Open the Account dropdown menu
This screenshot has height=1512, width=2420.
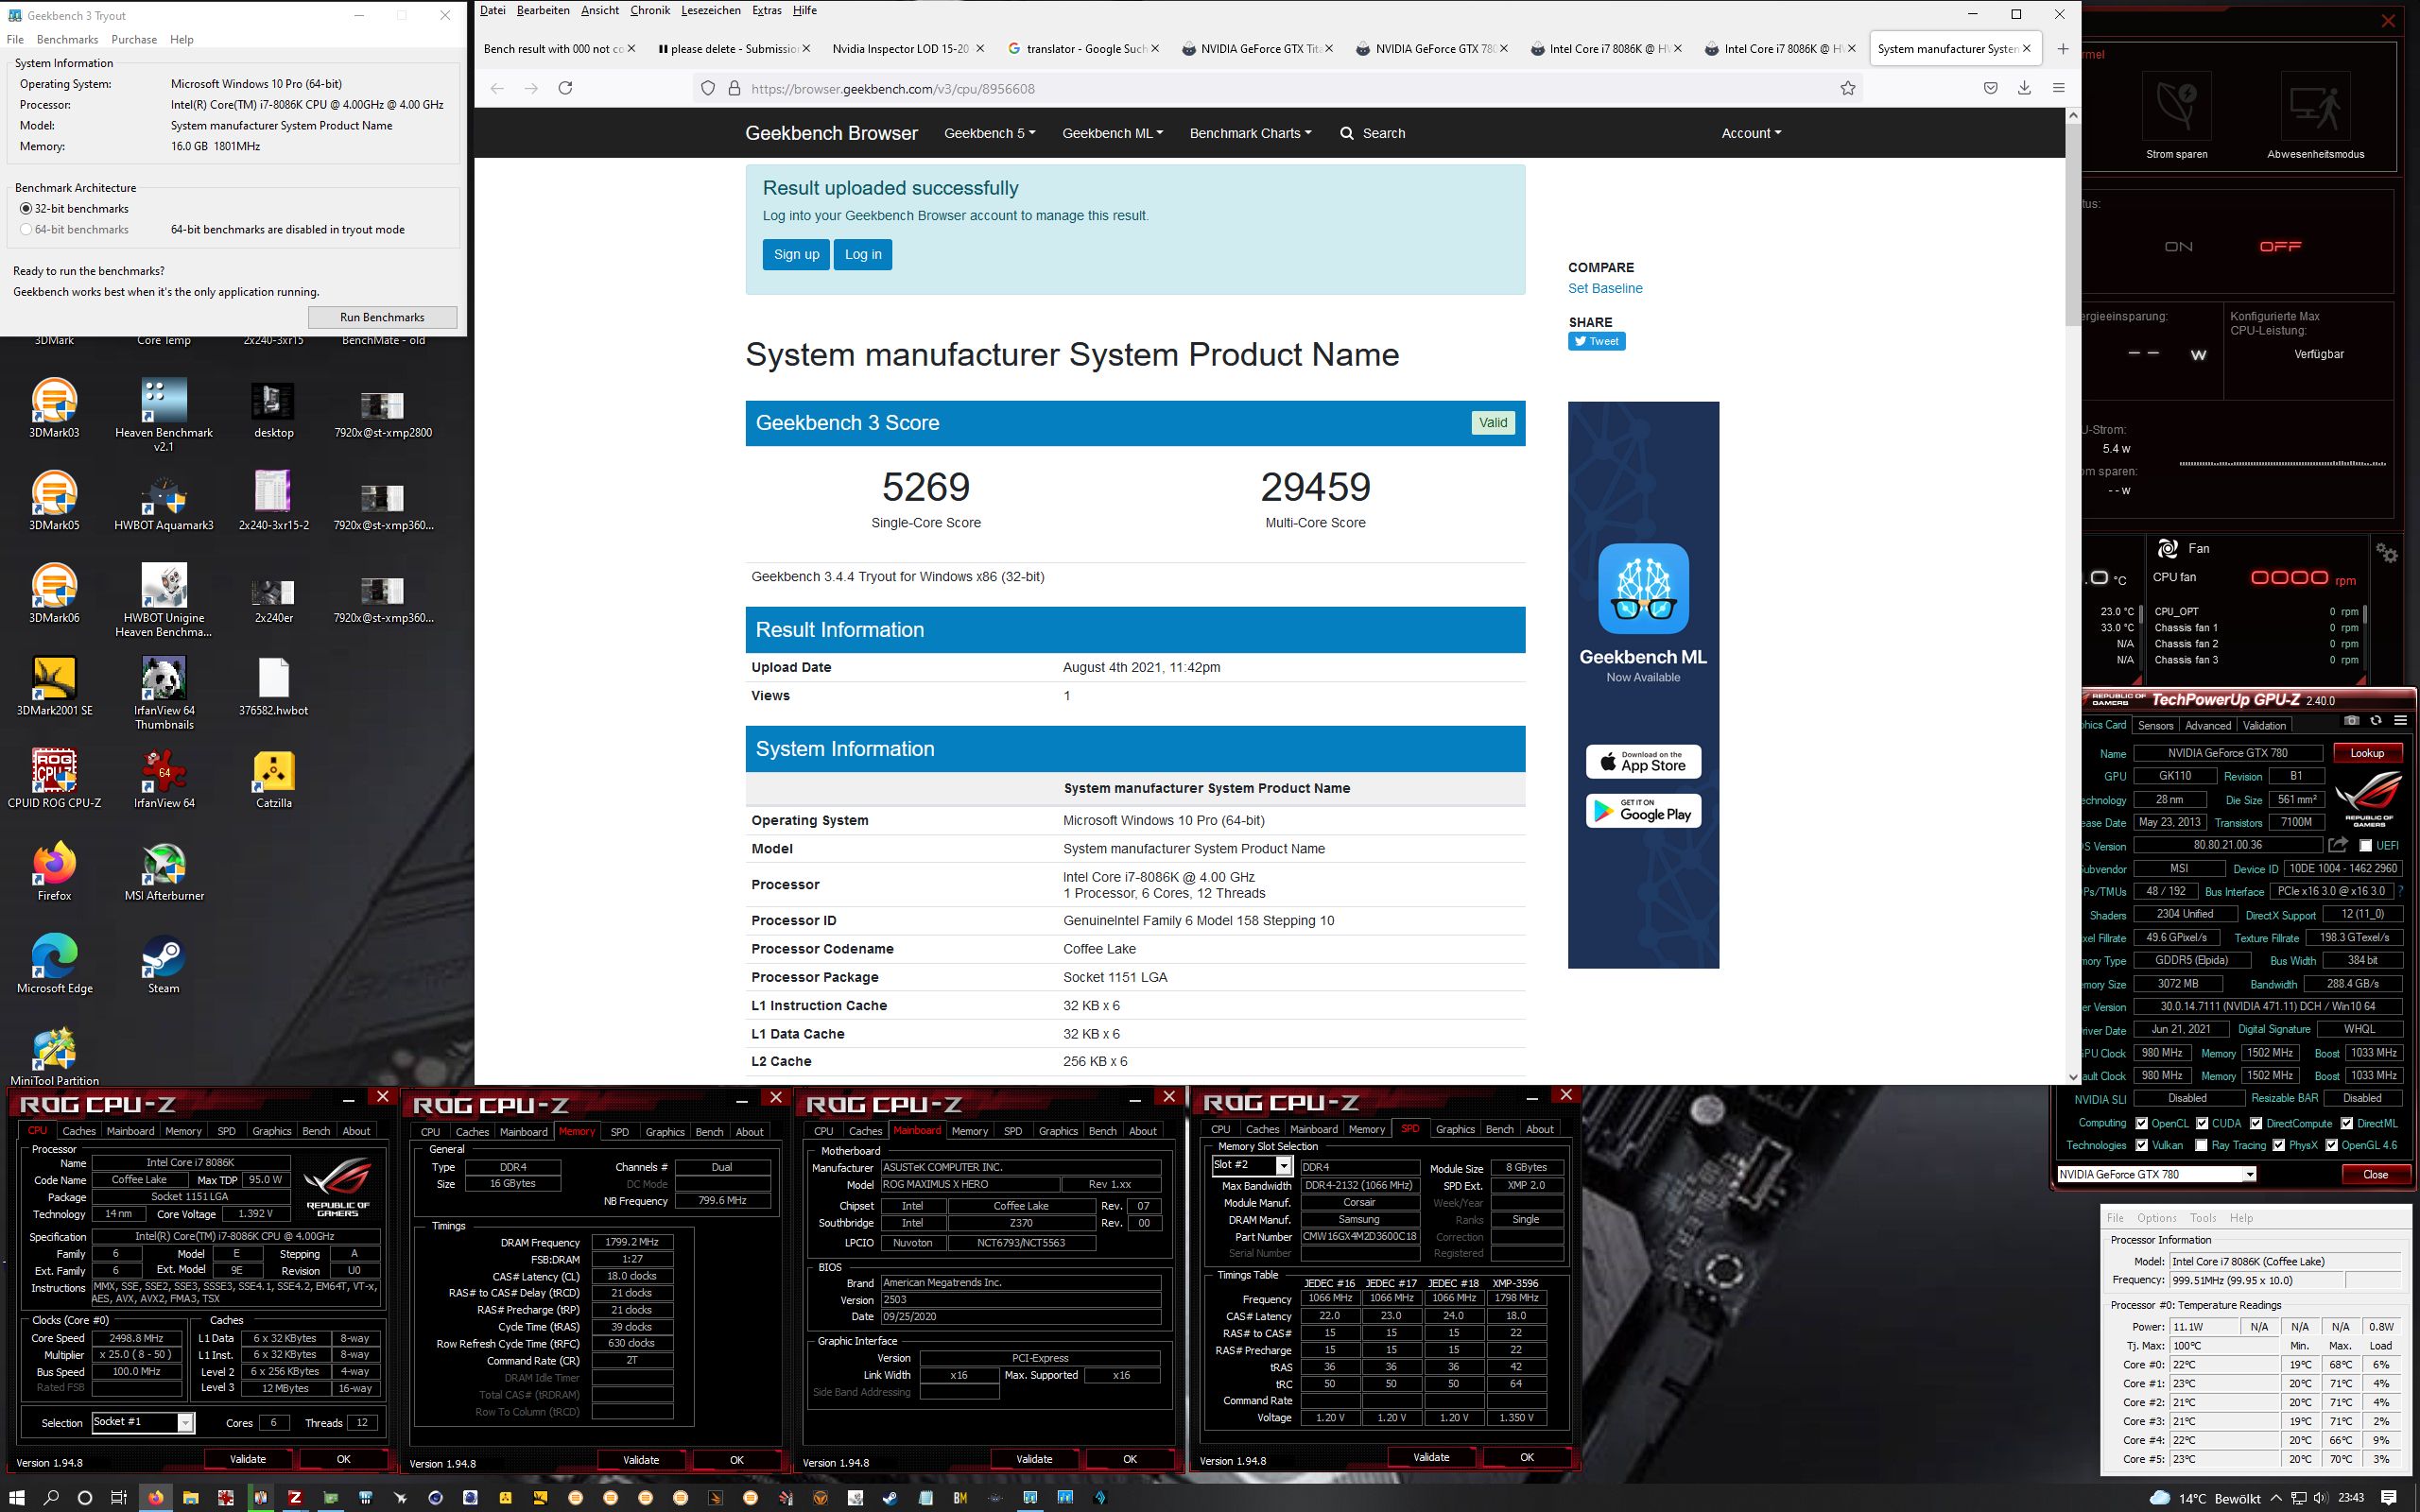(1751, 133)
